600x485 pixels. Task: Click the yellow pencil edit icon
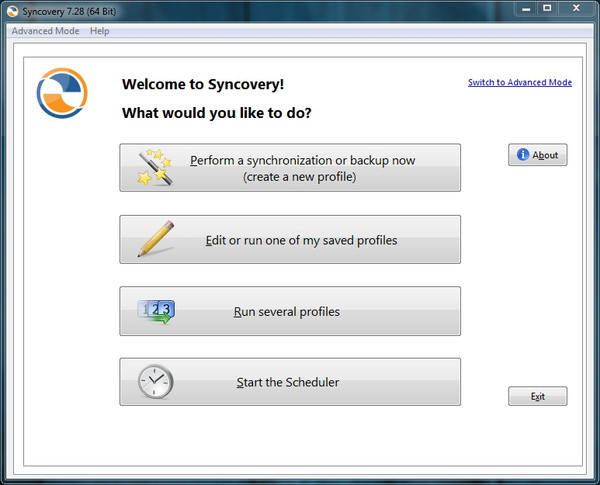click(156, 238)
